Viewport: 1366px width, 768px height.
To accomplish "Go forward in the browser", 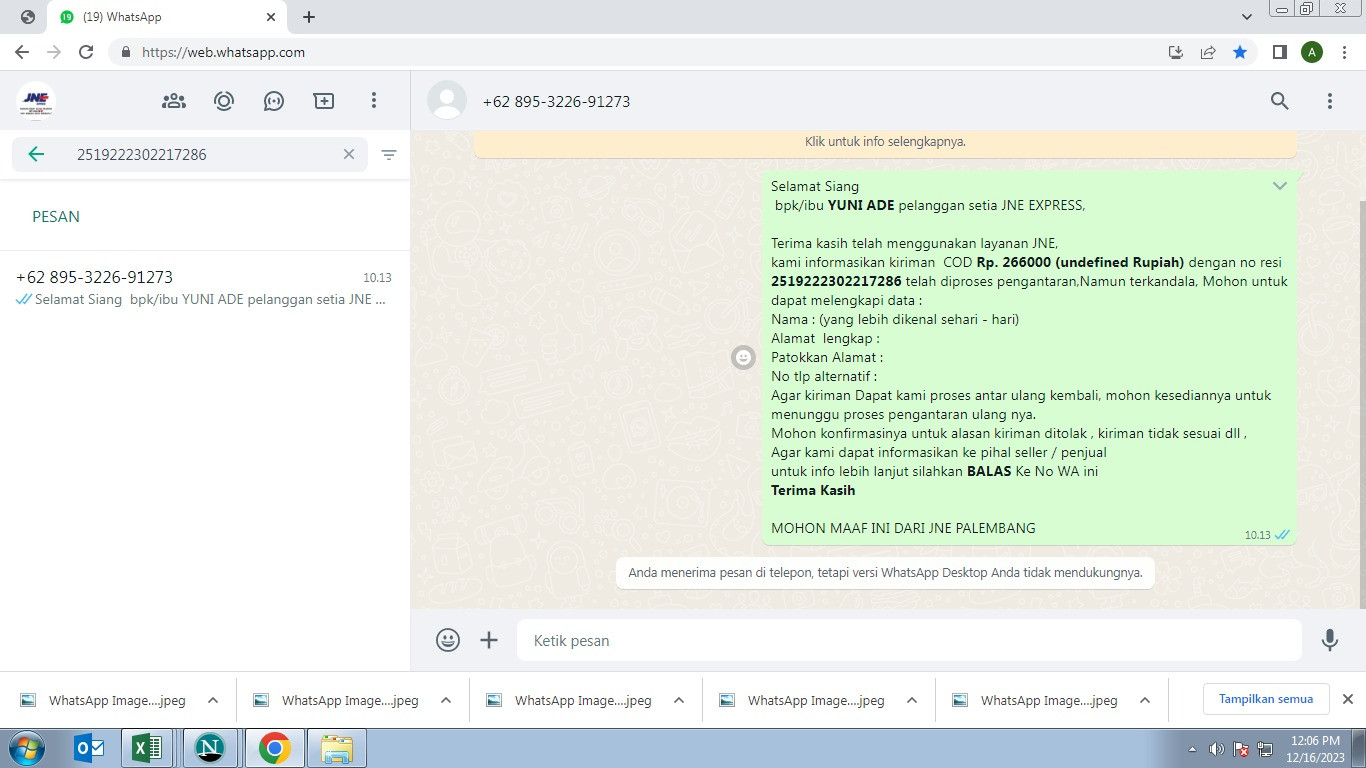I will tap(54, 52).
